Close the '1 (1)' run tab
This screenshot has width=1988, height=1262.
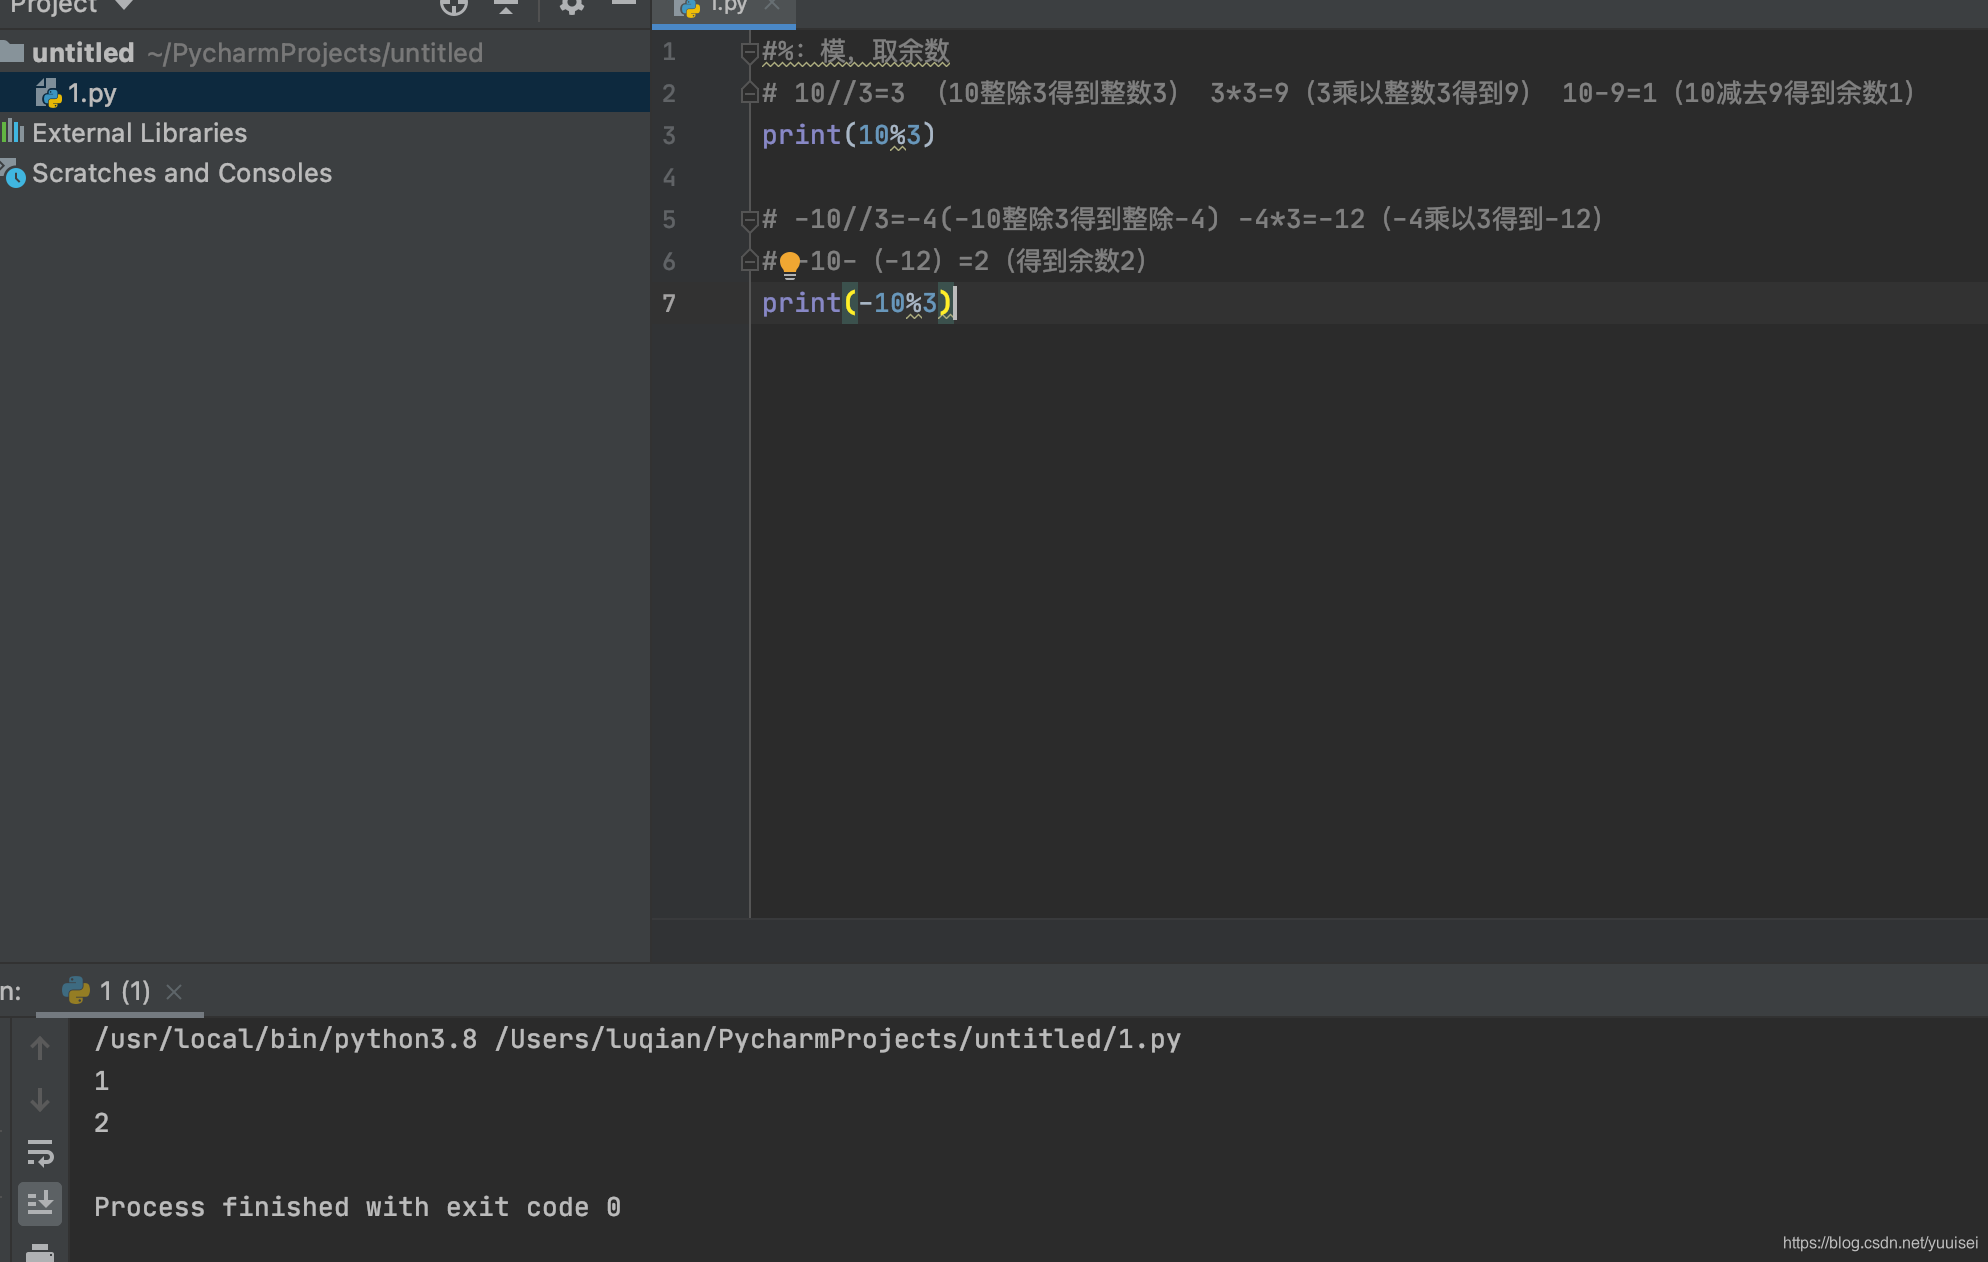pos(174,991)
